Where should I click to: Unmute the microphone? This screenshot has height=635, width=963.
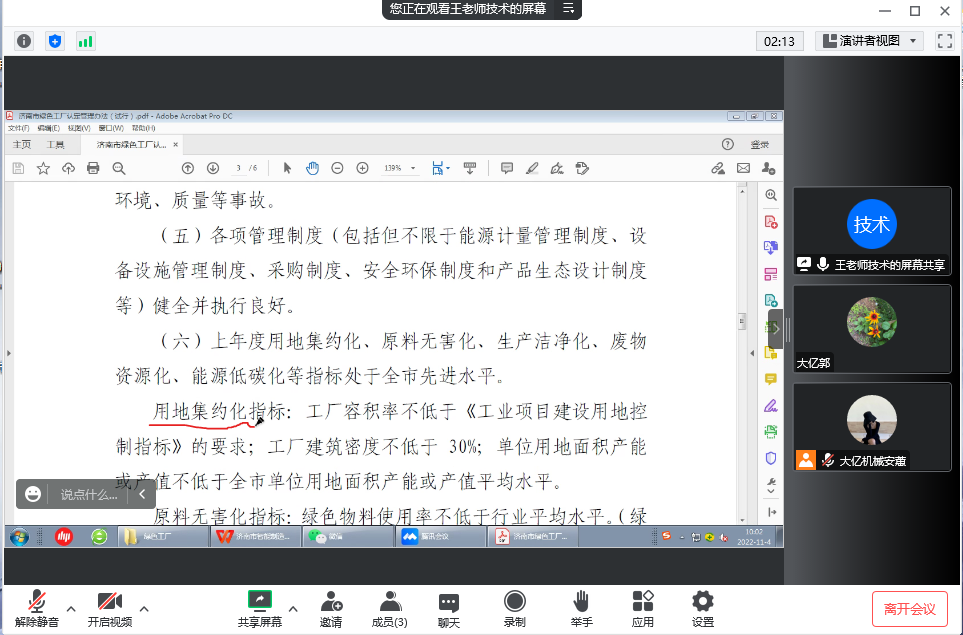point(36,605)
